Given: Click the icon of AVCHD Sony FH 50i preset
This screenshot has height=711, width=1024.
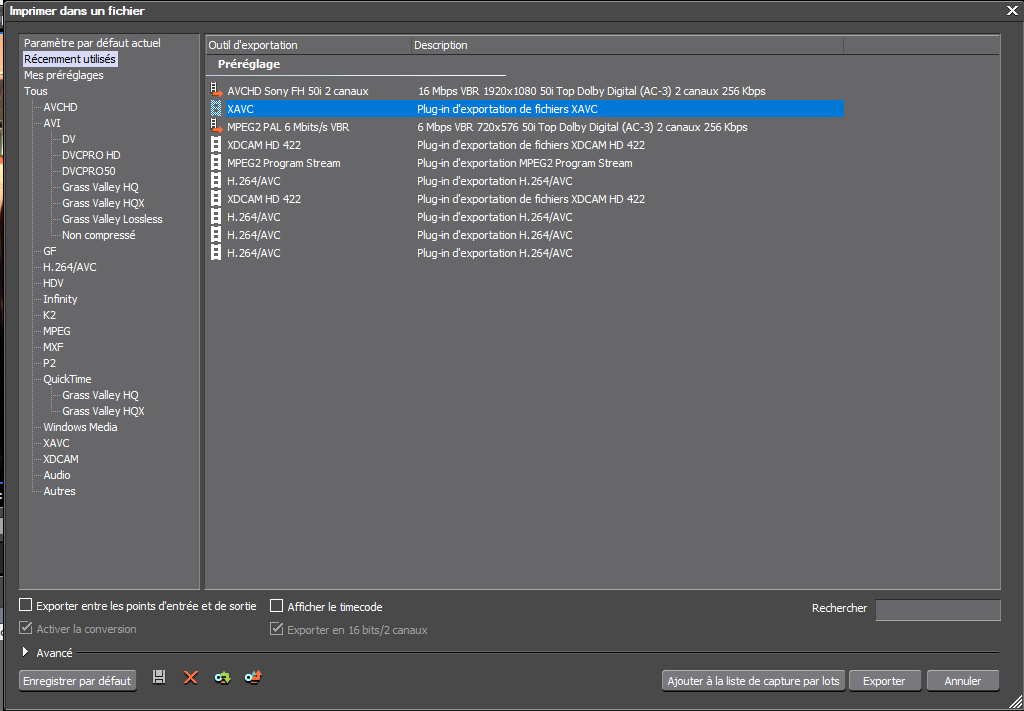Looking at the screenshot, I should coord(217,91).
